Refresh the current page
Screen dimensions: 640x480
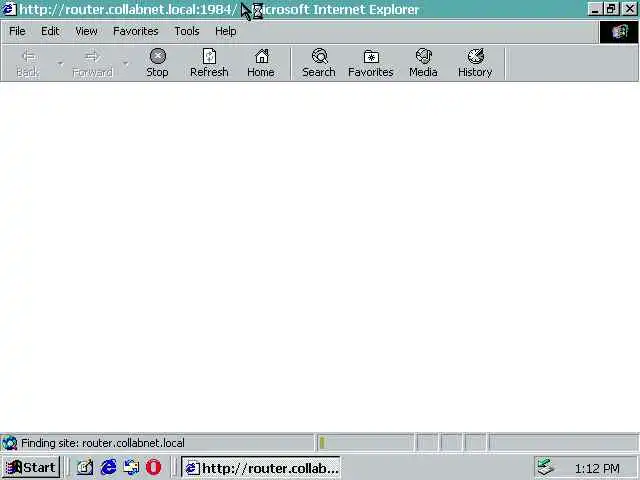point(209,63)
